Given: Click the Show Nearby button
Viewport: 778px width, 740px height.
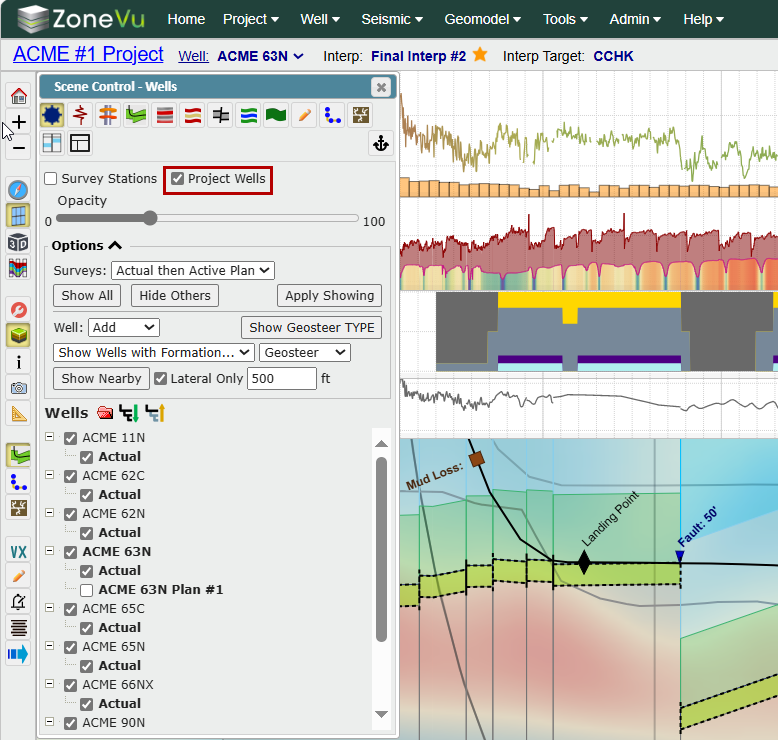Looking at the screenshot, I should [x=101, y=379].
